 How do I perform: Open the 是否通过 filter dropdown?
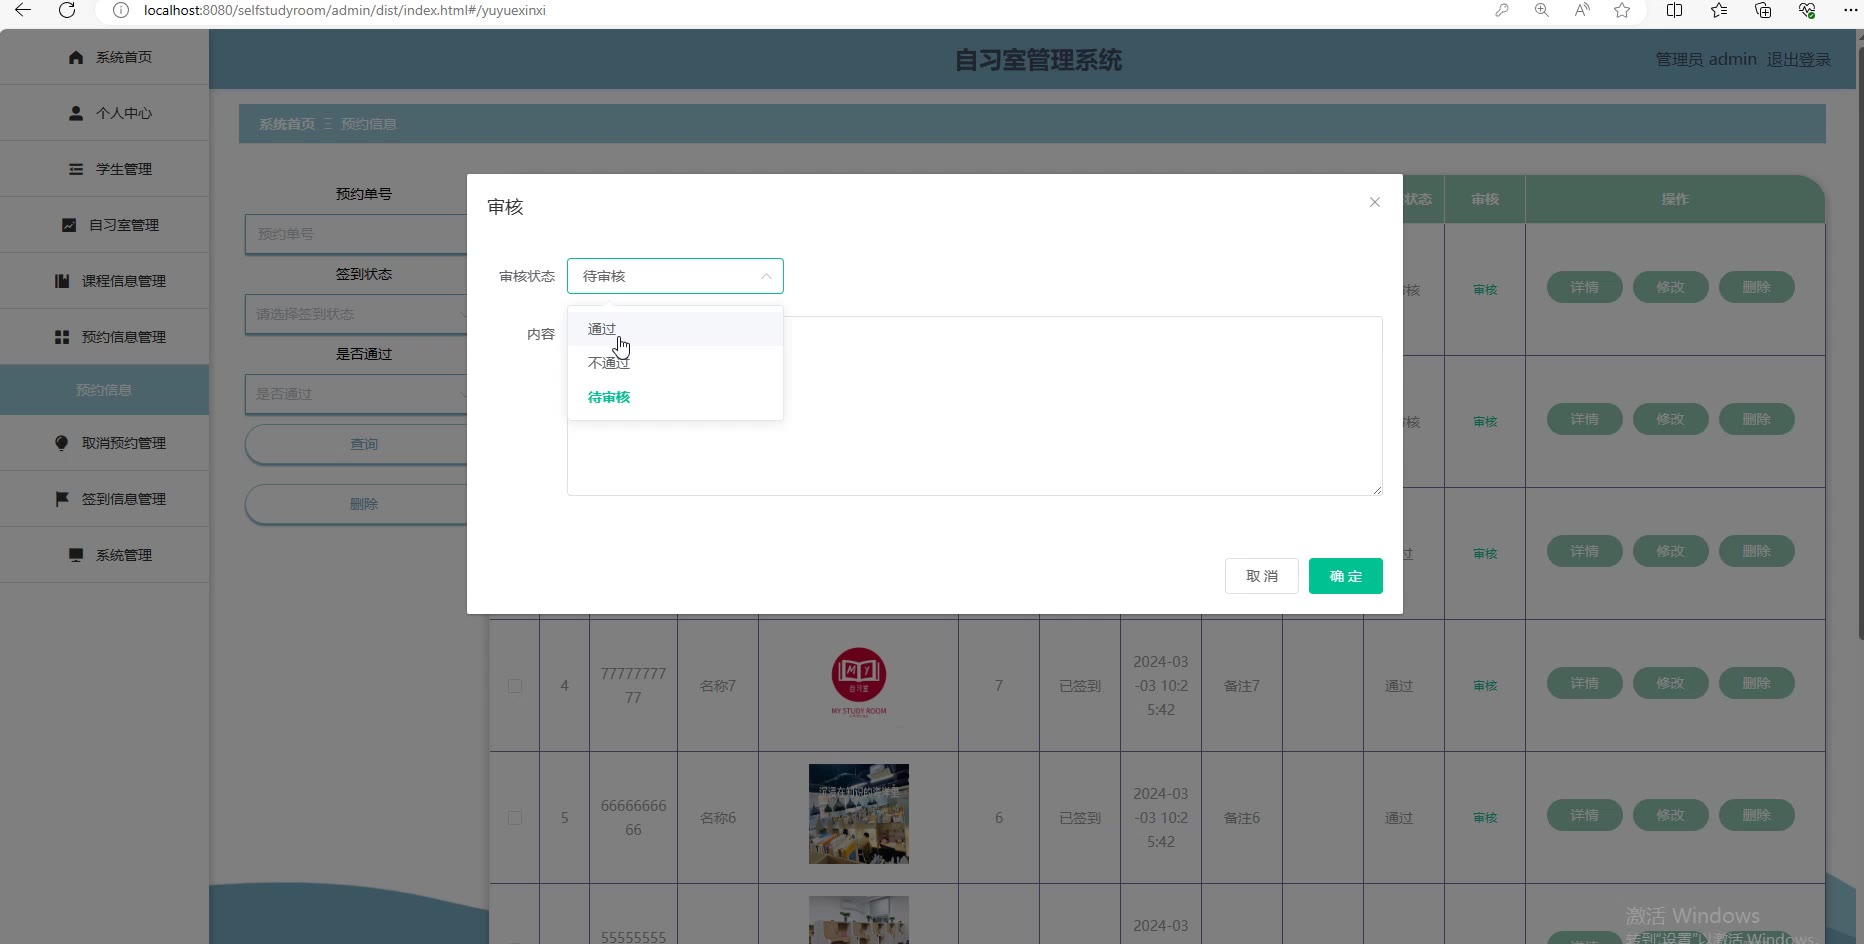point(356,394)
